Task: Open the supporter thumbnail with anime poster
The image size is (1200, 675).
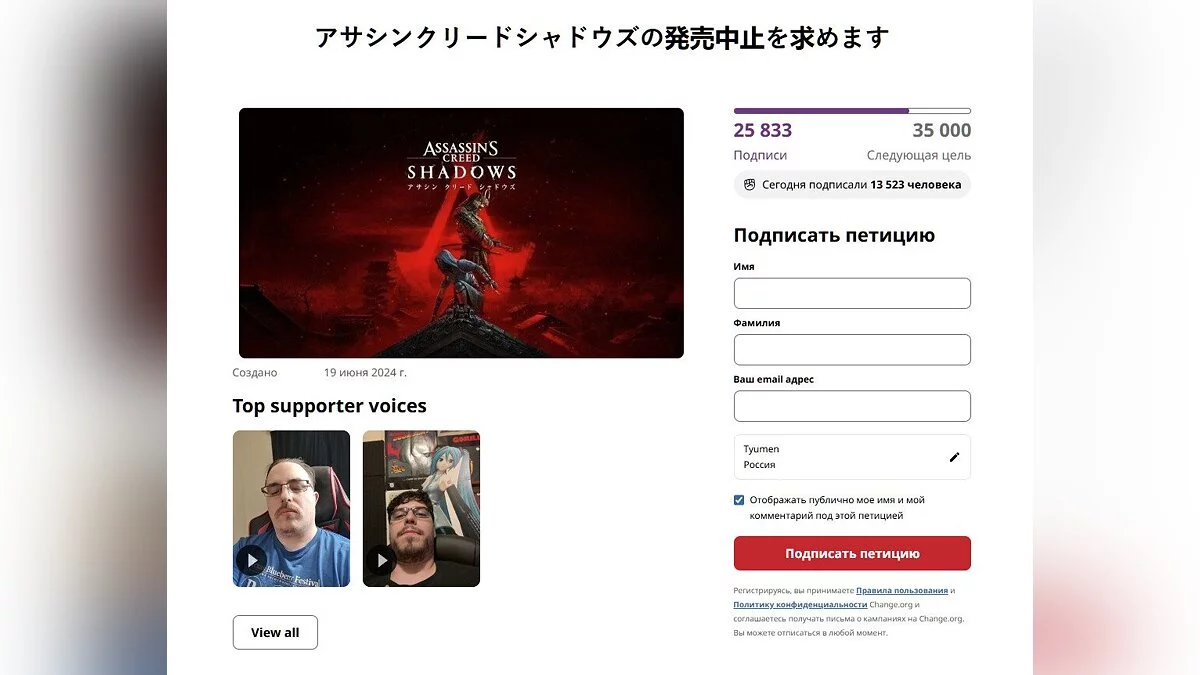Action: pyautogui.click(x=421, y=508)
